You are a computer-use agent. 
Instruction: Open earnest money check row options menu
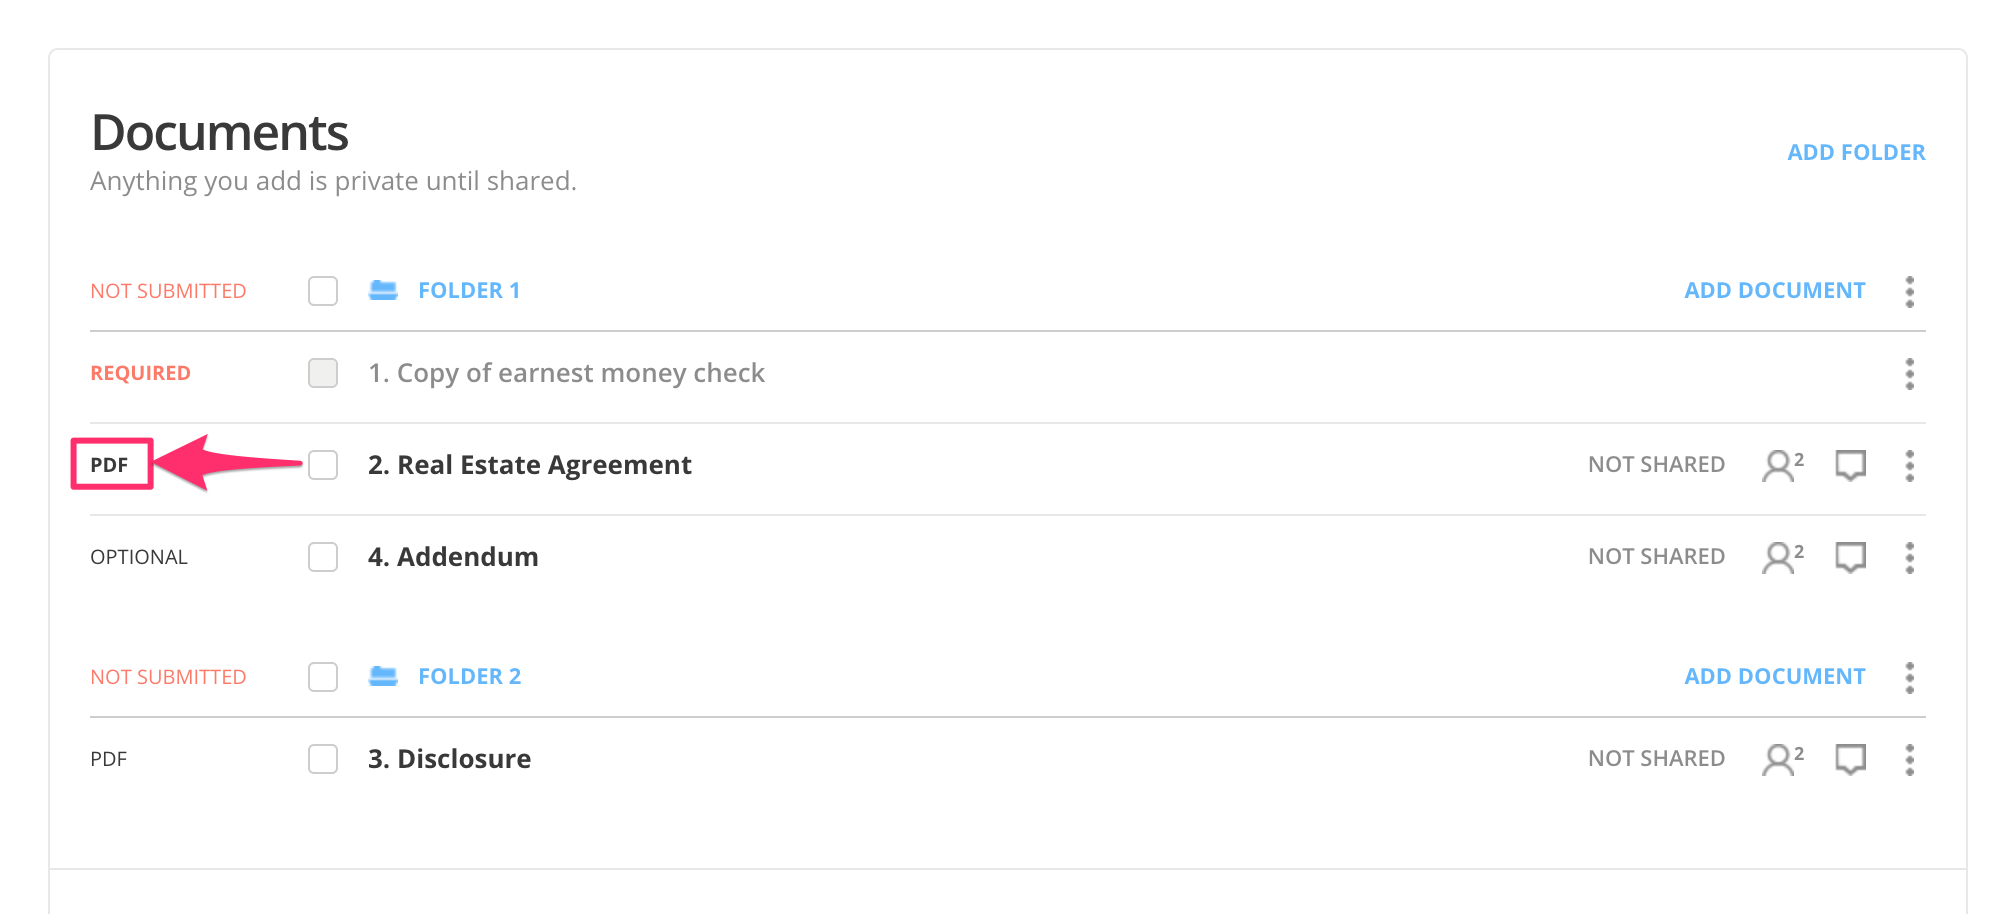(x=1909, y=373)
